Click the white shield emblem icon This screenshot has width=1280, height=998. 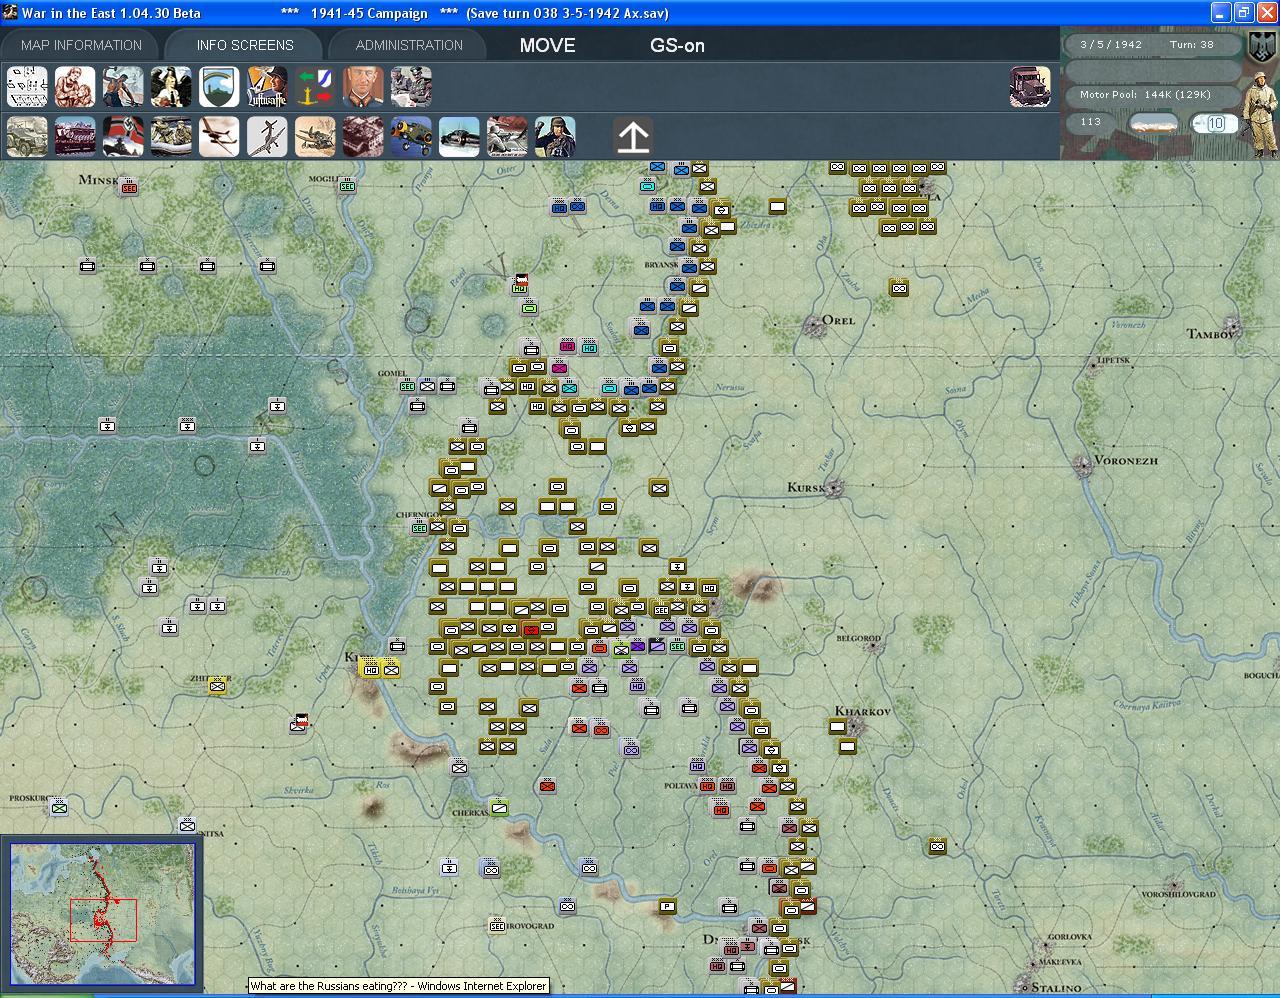(x=219, y=87)
